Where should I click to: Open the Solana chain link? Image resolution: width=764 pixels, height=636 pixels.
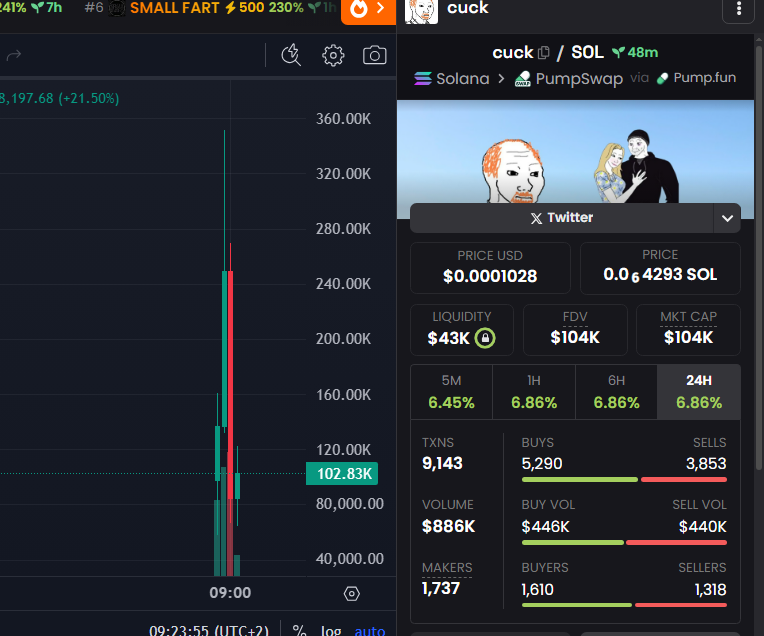(452, 78)
